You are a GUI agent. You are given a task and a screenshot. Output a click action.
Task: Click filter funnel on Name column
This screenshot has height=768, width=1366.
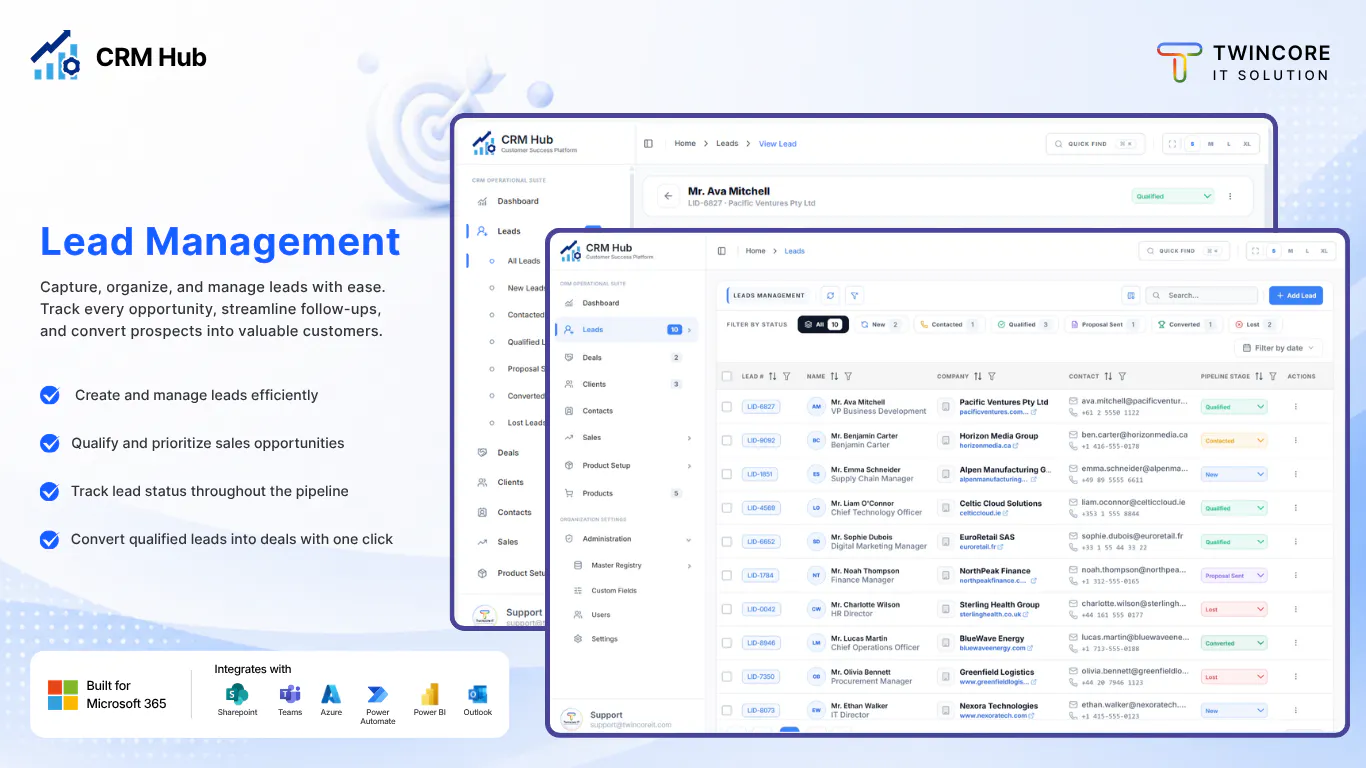pyautogui.click(x=848, y=376)
